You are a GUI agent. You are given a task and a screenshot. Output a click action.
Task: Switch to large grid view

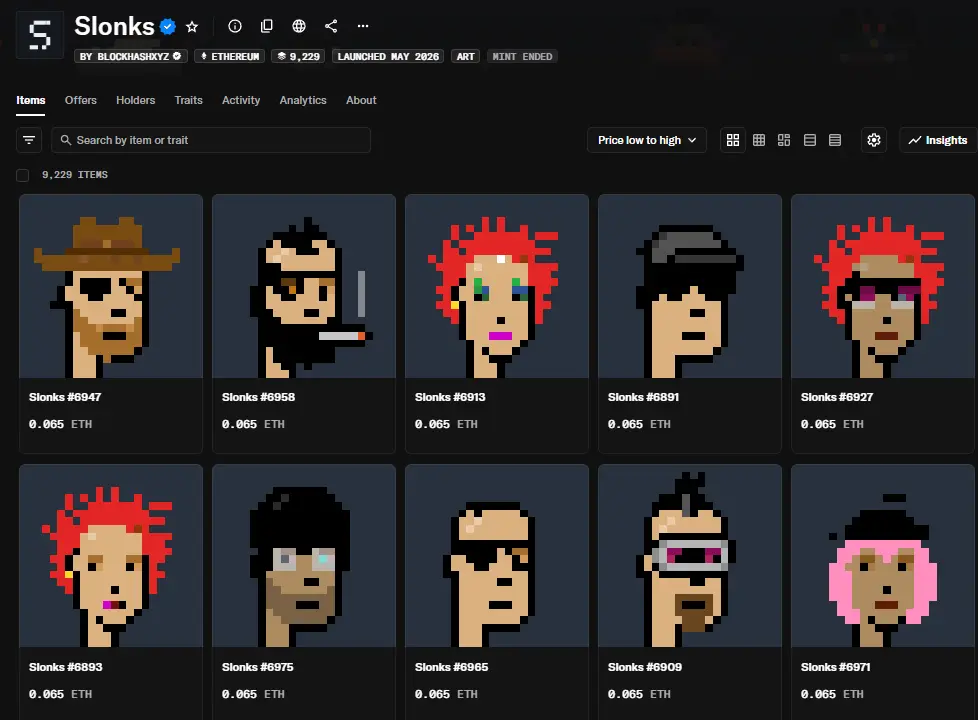tap(733, 140)
